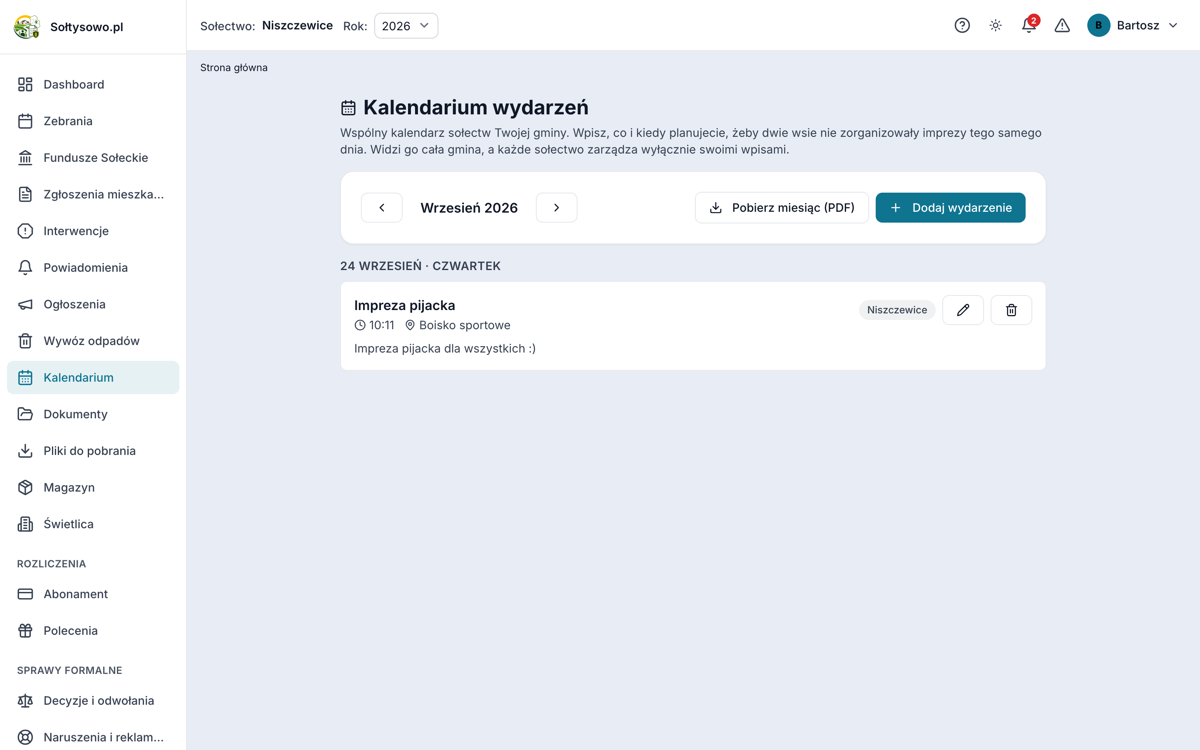Click the Niszczewice sołectwo name in header
Viewport: 1200px width, 750px height.
(x=297, y=26)
